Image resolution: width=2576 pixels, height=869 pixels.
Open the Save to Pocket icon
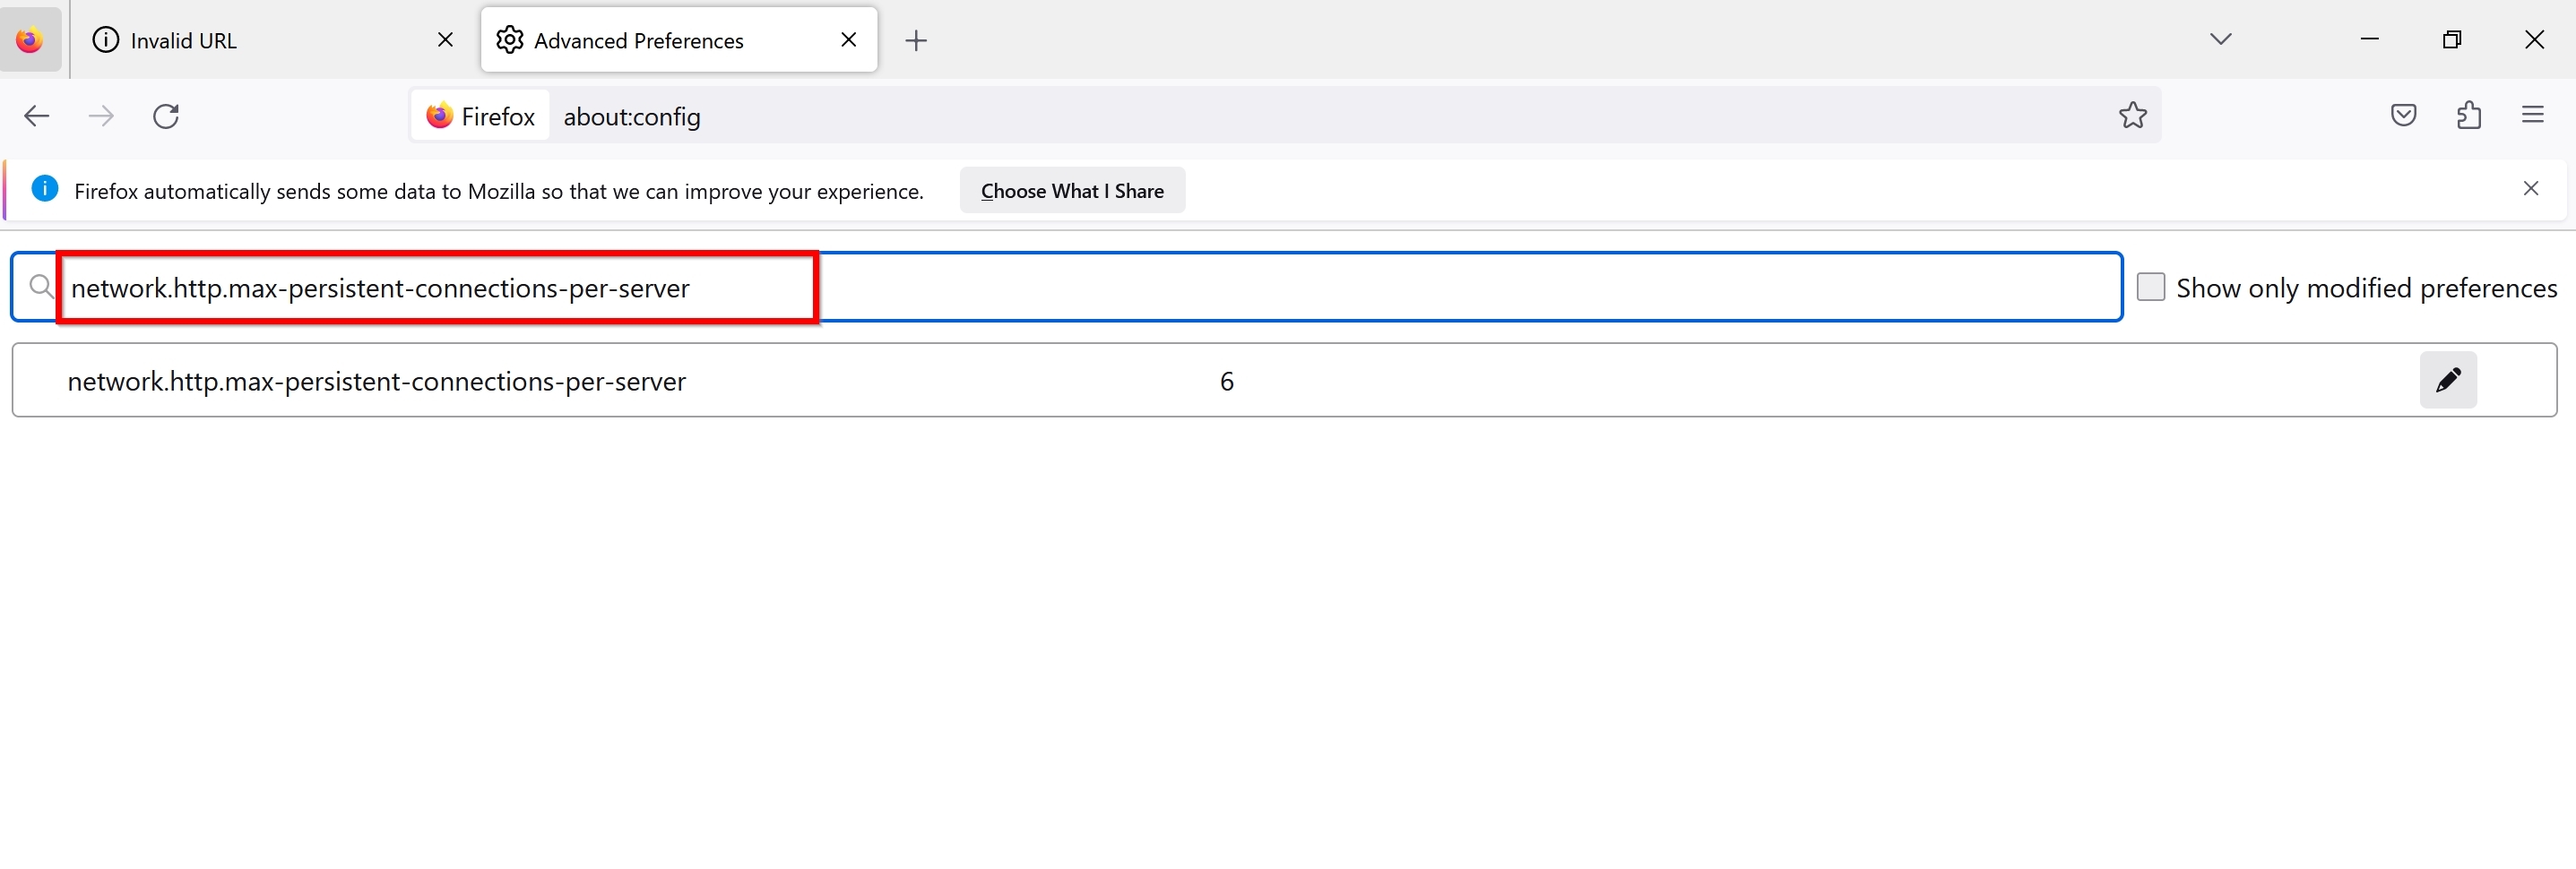2403,116
